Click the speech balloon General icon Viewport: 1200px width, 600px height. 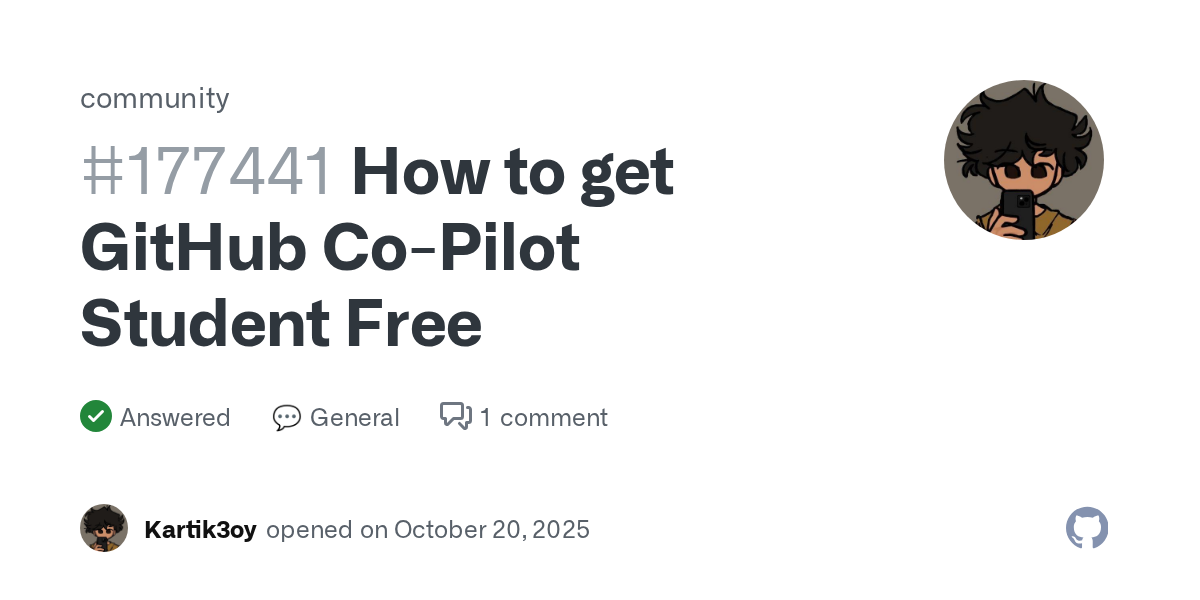[287, 417]
